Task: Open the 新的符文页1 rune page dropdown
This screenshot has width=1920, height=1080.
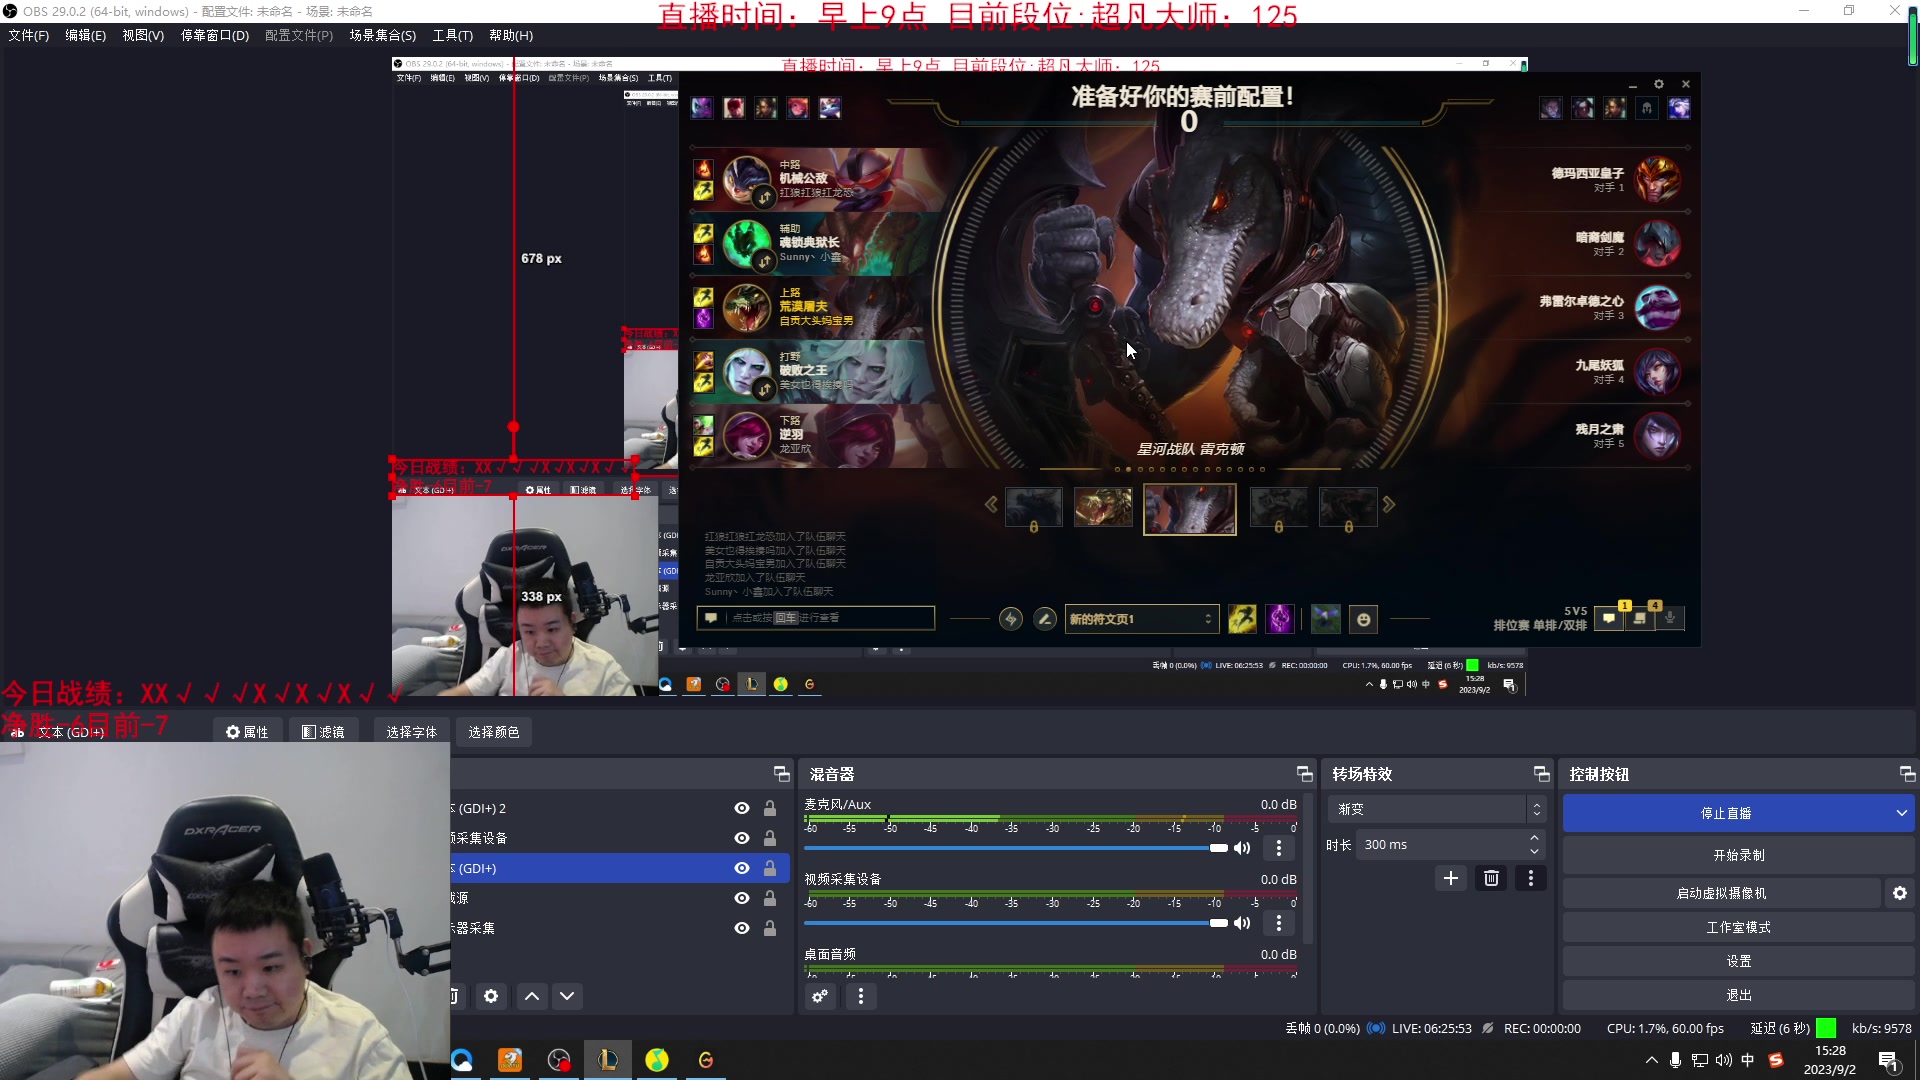Action: coord(1141,619)
